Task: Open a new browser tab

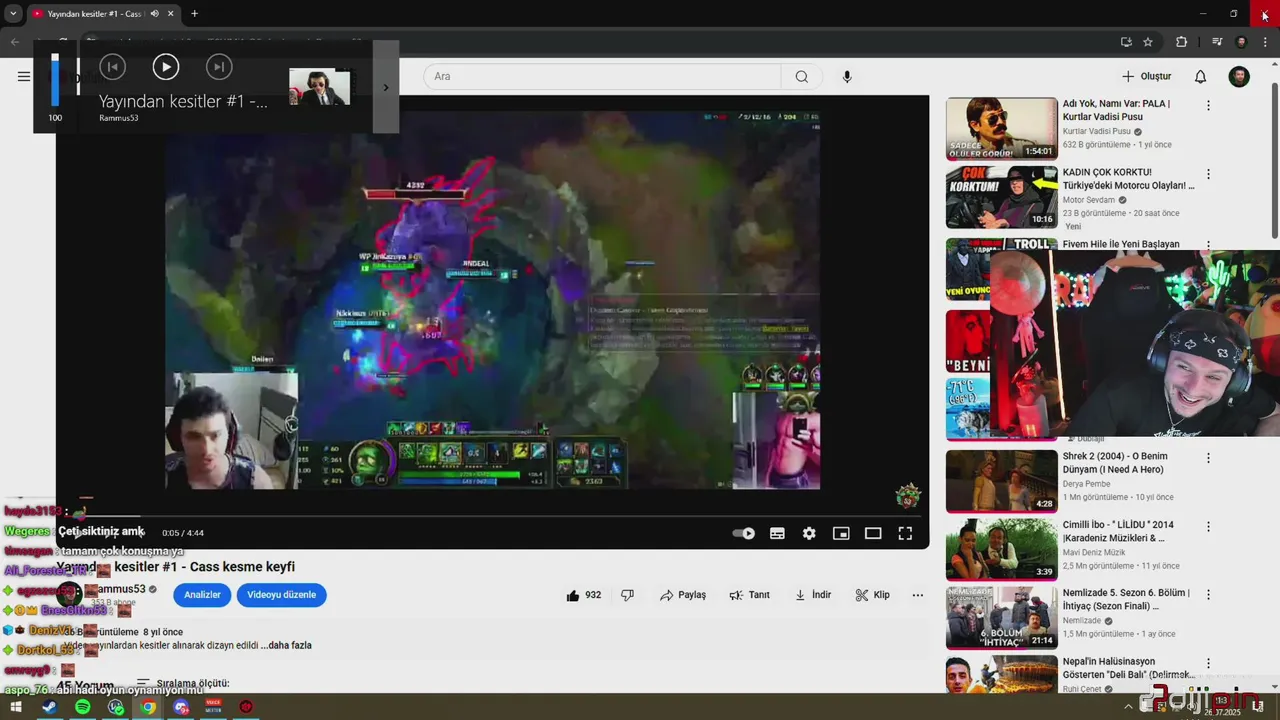Action: [194, 14]
